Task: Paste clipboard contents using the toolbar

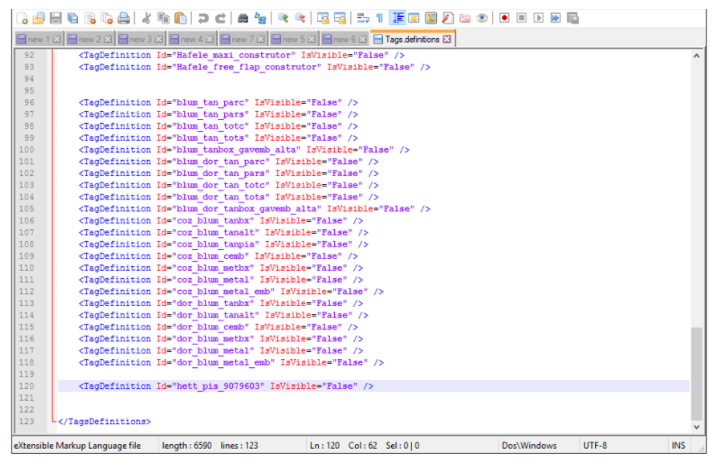Action: point(181,18)
